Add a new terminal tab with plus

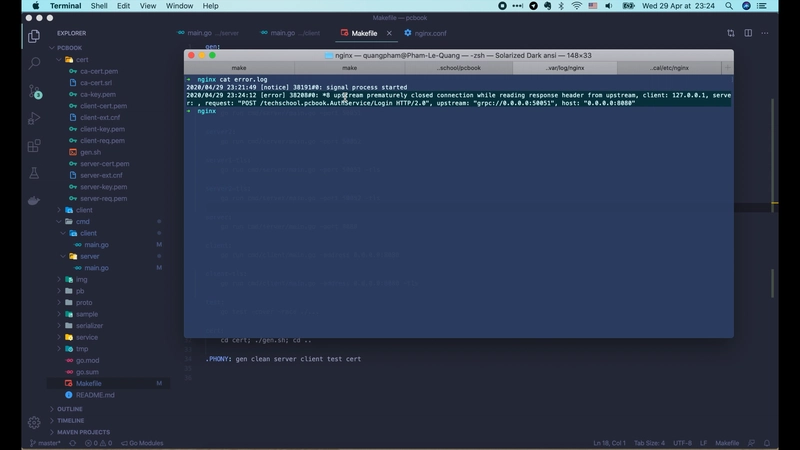coord(728,67)
